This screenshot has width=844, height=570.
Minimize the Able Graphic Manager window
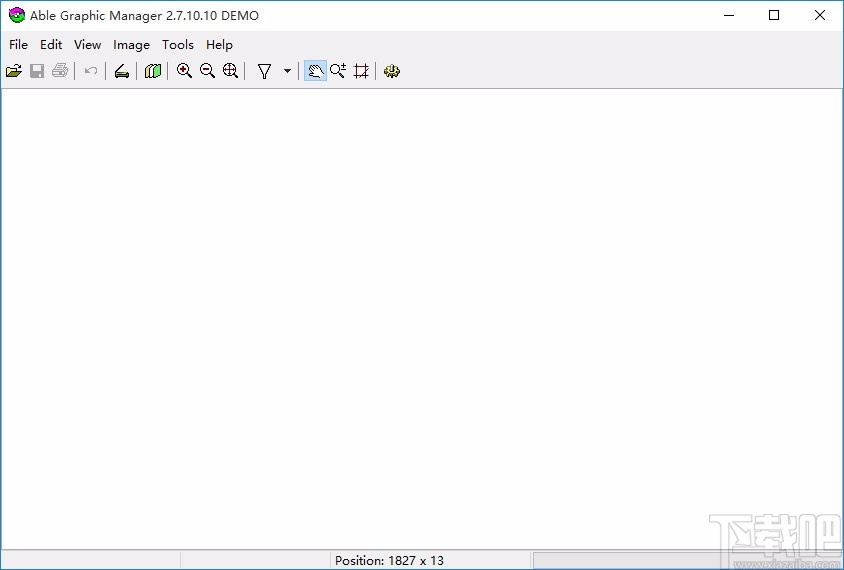tap(729, 15)
